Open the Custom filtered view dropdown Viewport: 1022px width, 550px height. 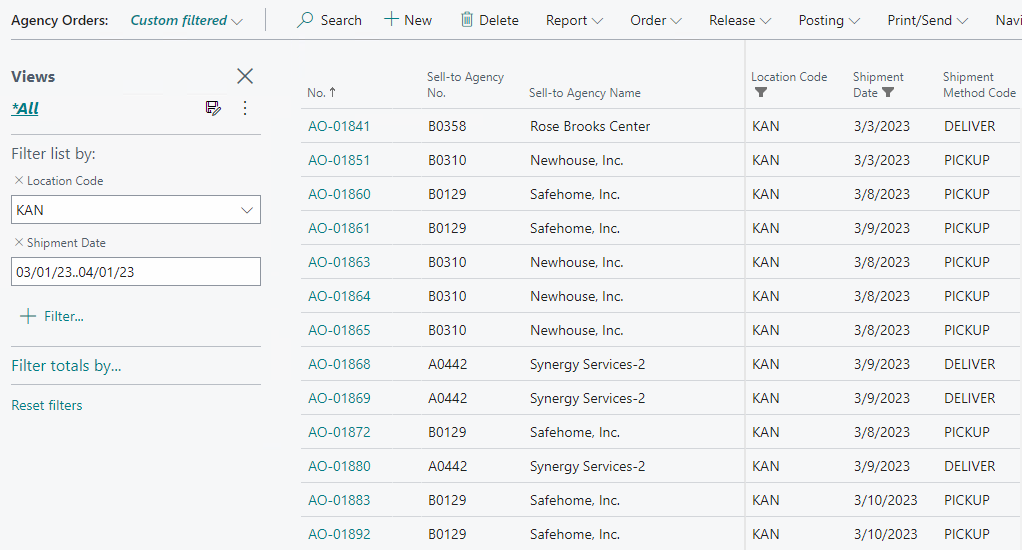pos(186,20)
